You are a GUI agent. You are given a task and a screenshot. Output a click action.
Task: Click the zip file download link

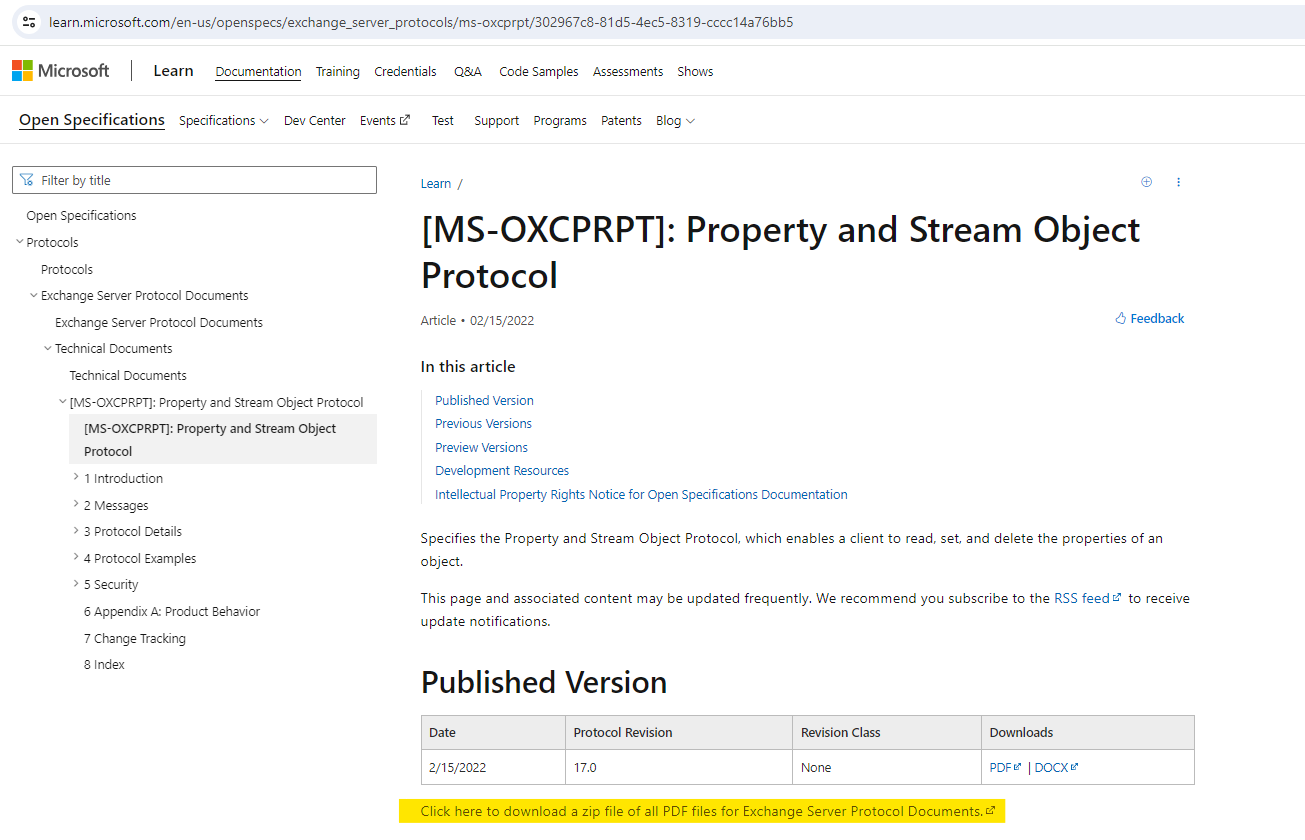pyautogui.click(x=708, y=812)
